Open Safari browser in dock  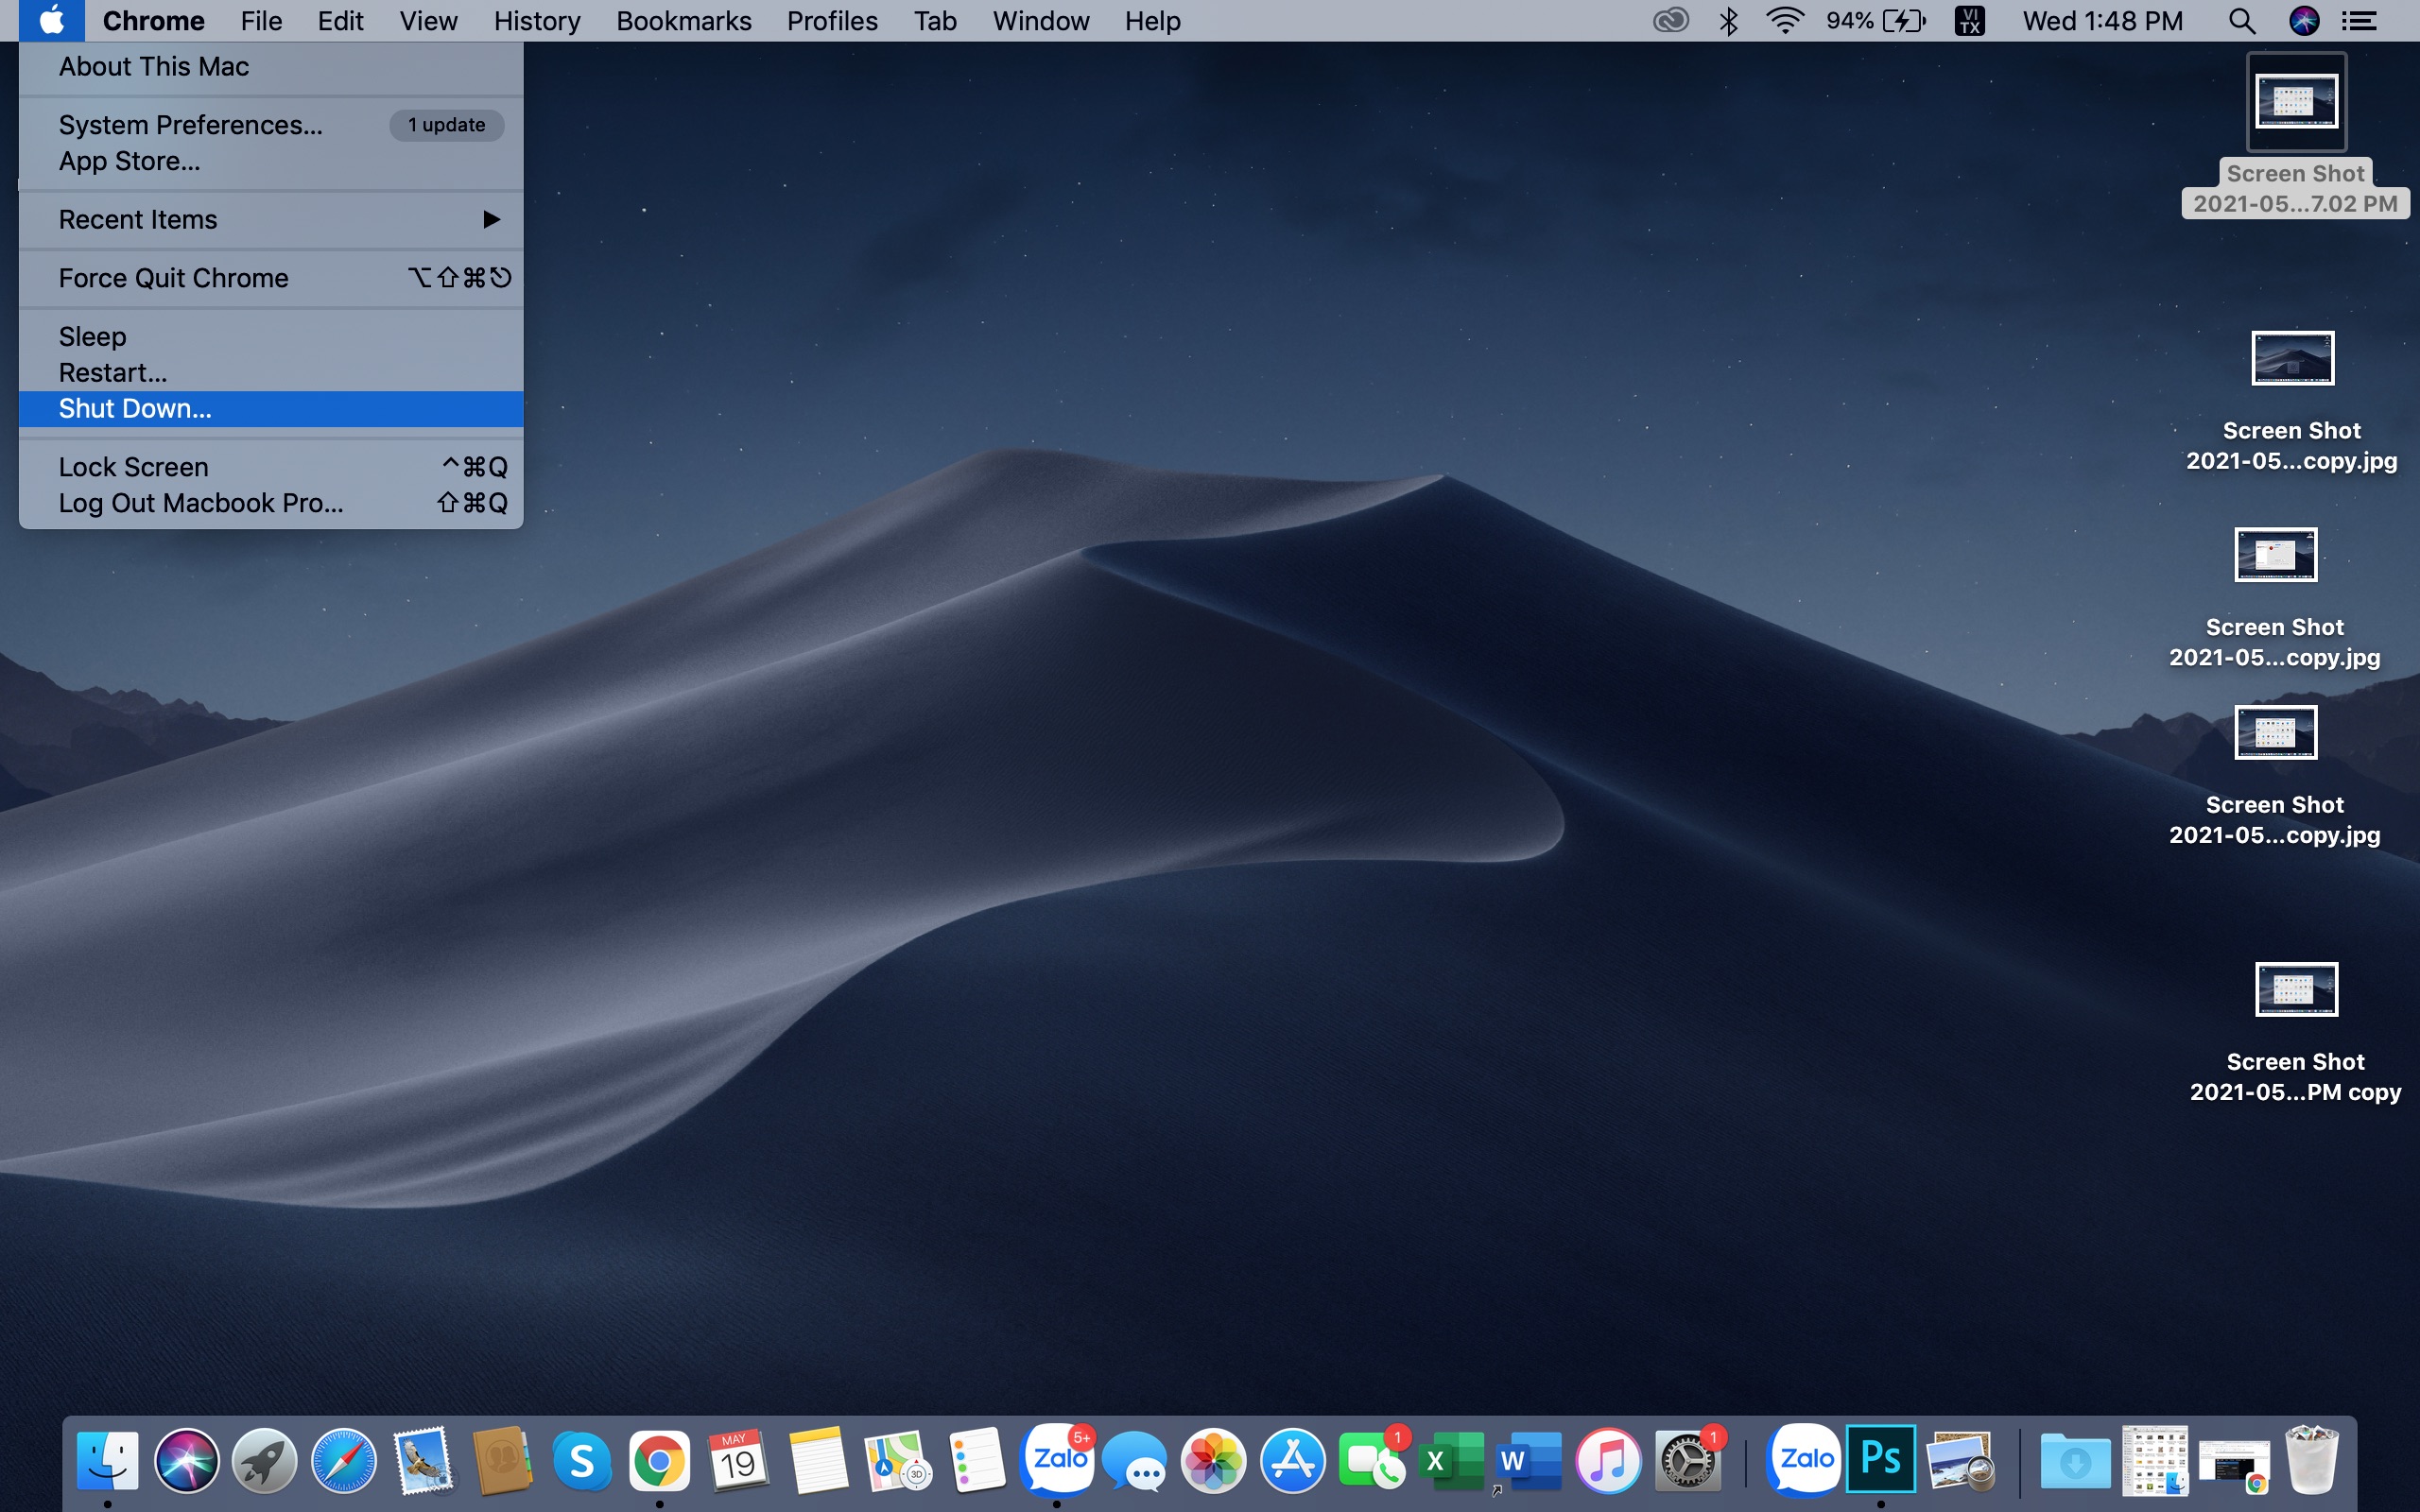(343, 1462)
